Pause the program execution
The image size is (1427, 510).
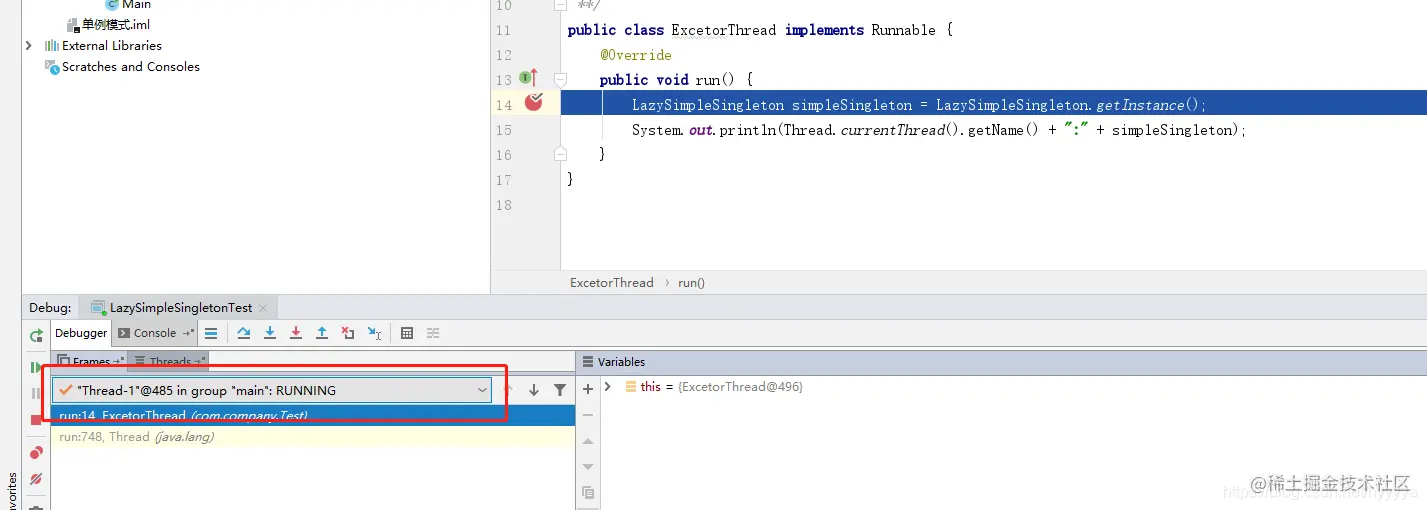click(36, 394)
